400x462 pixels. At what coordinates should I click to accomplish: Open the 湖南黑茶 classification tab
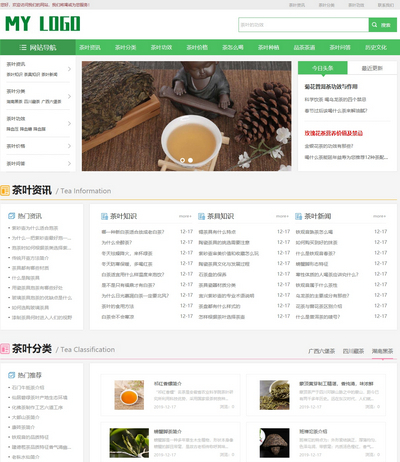pyautogui.click(x=382, y=351)
